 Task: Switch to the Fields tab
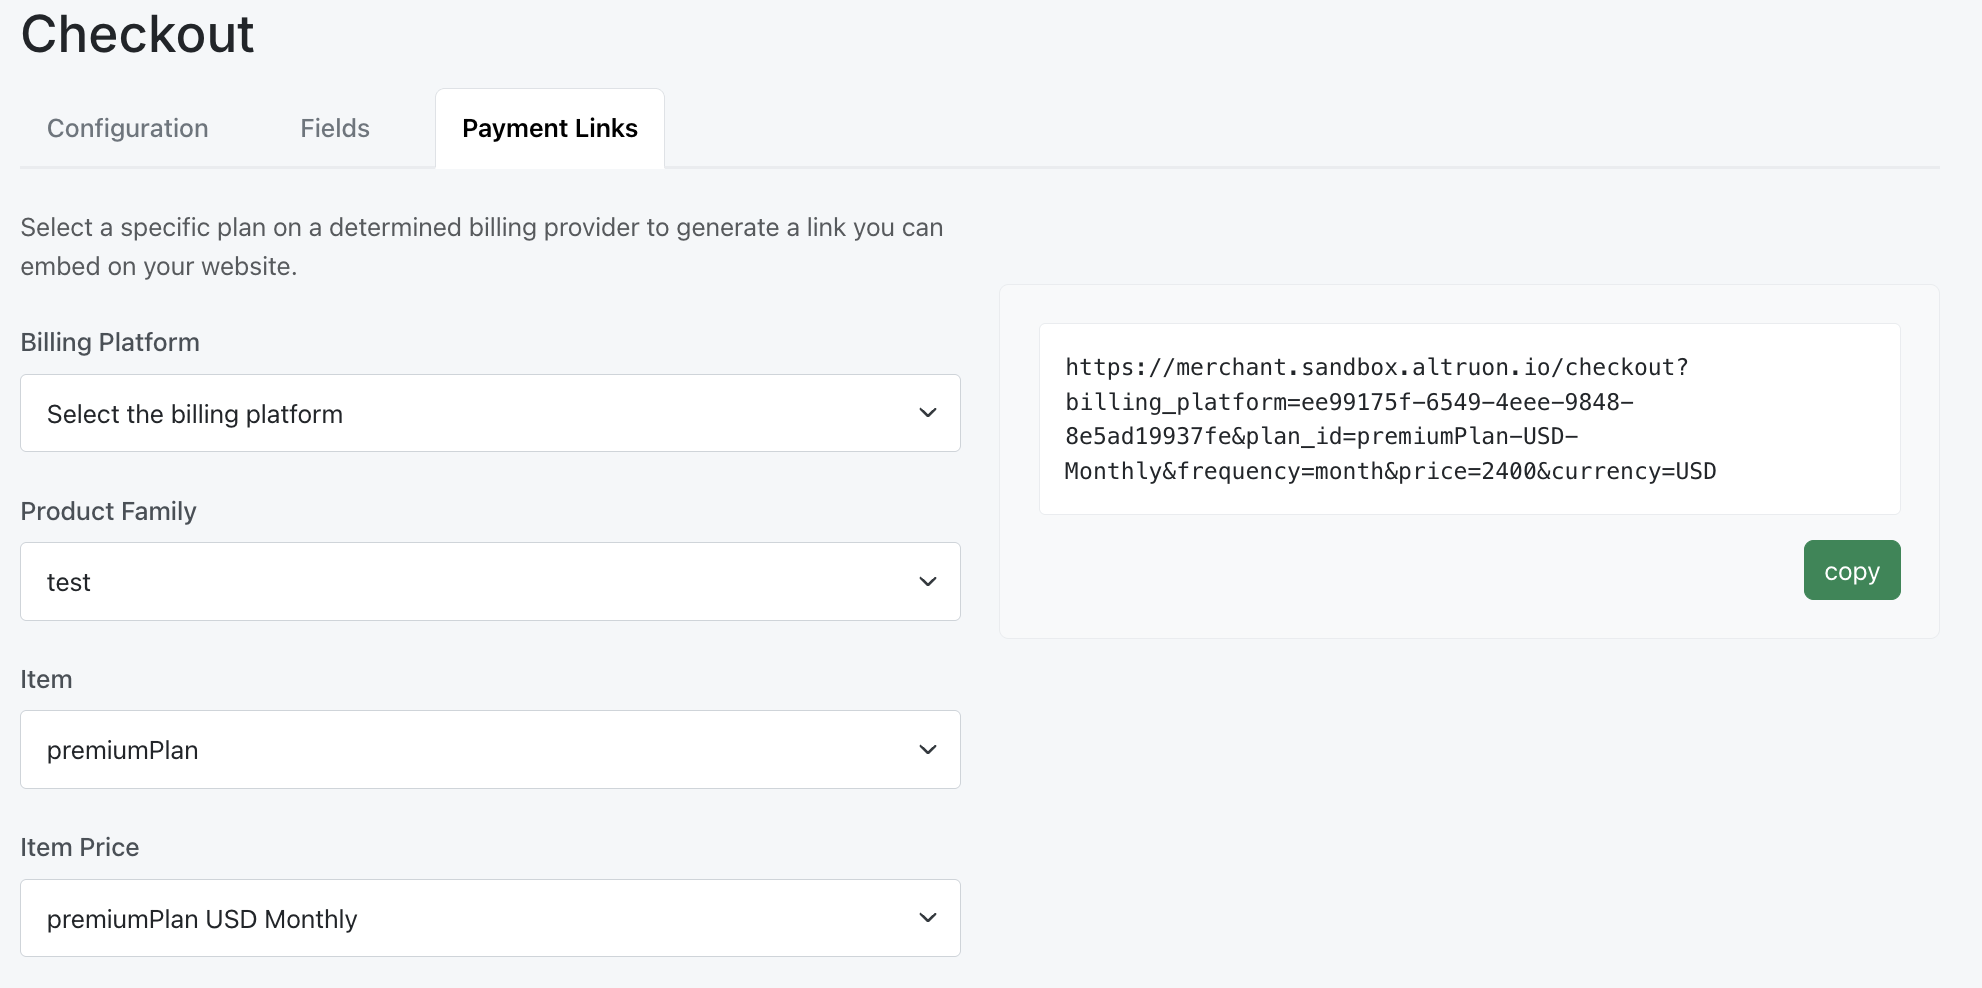334,128
